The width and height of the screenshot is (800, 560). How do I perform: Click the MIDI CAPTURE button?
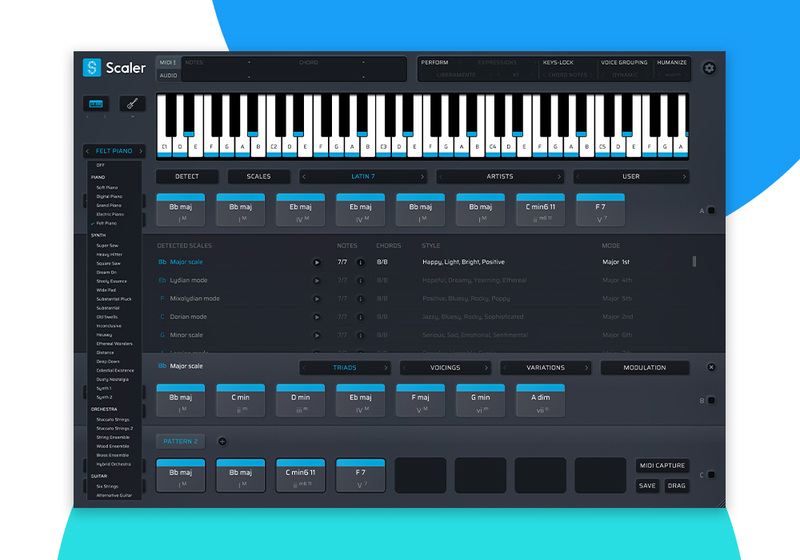(x=662, y=465)
